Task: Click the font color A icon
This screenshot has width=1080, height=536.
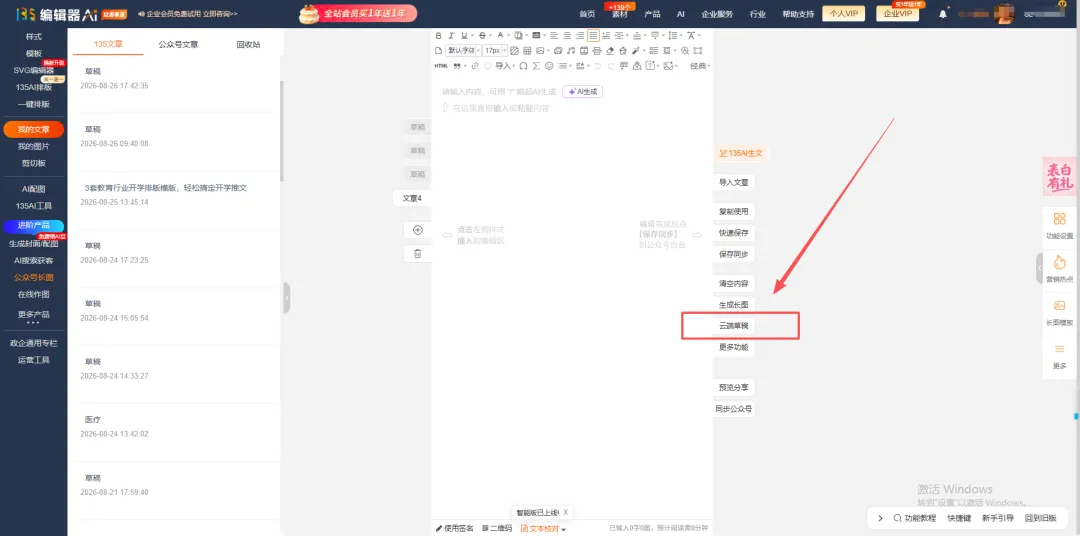Action: tap(501, 35)
